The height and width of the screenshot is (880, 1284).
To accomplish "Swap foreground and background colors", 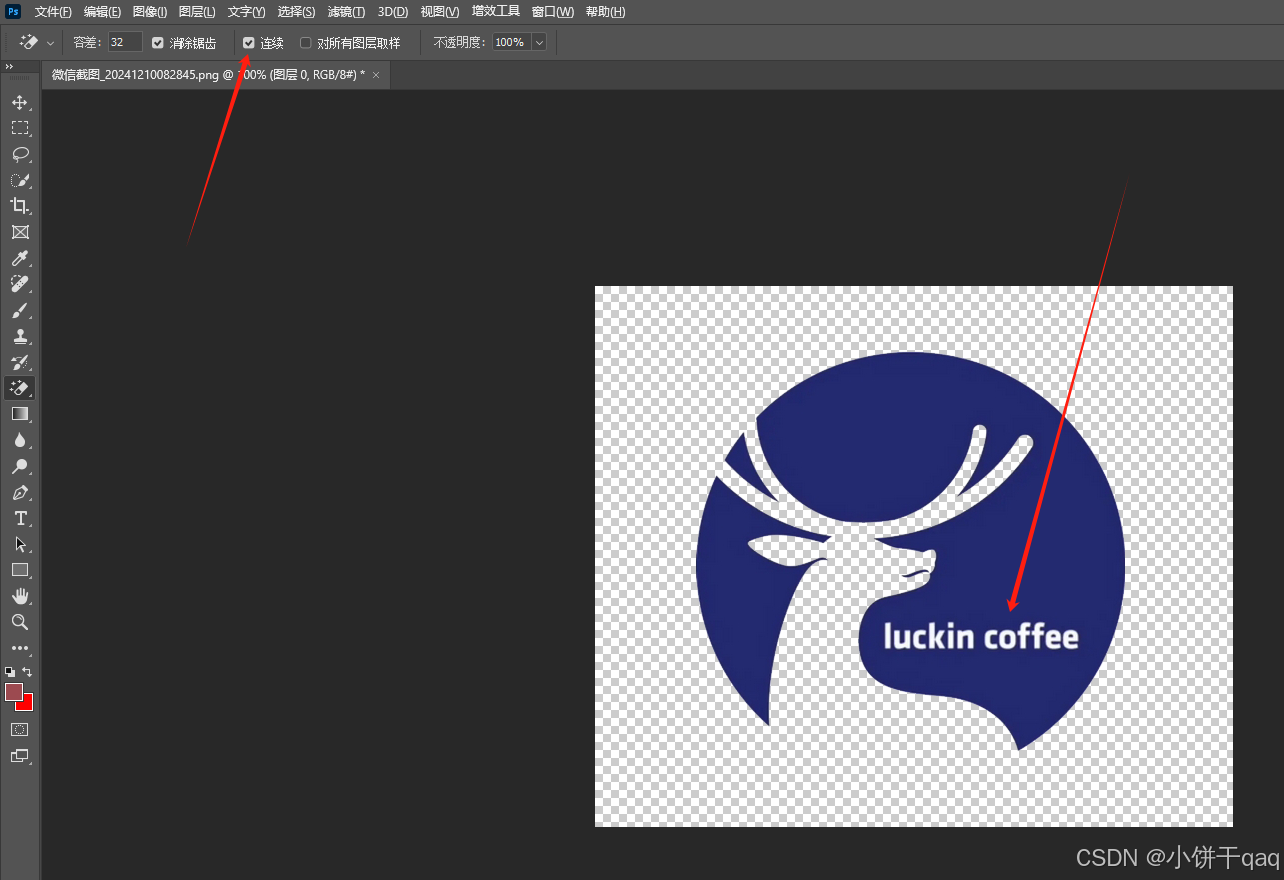I will tap(28, 672).
